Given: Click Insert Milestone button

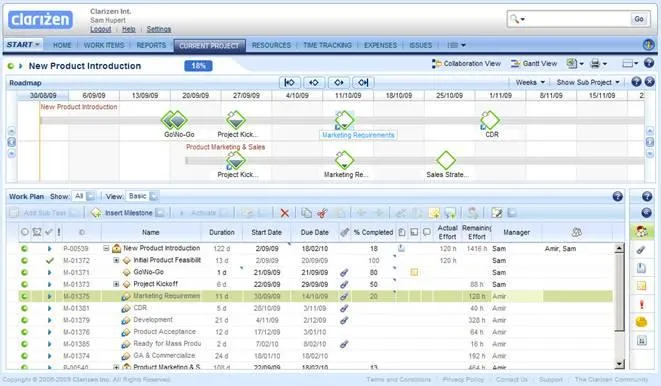Looking at the screenshot, I should coord(122,213).
